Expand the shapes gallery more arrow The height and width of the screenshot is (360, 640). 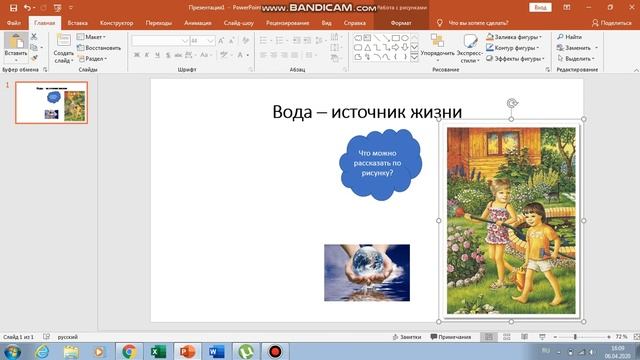click(x=415, y=57)
